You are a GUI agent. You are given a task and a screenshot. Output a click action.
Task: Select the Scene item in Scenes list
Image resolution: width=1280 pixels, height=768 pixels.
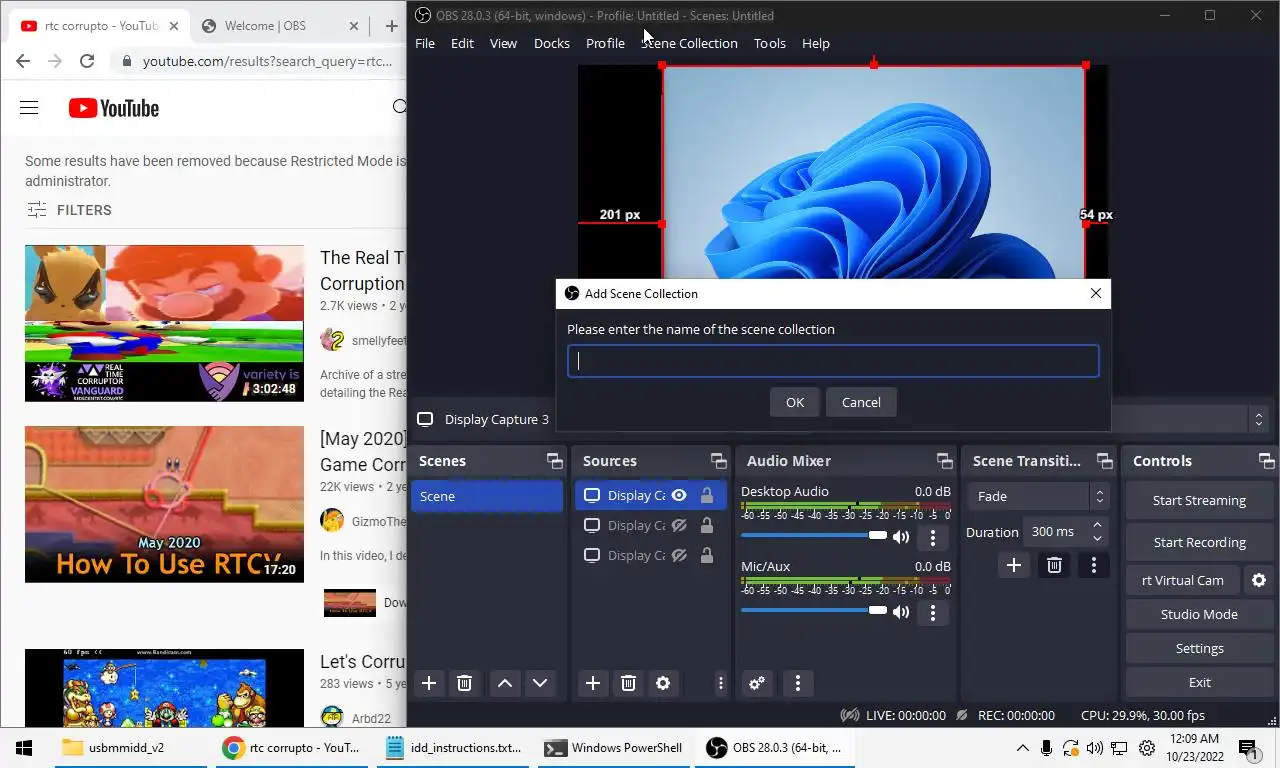(x=487, y=496)
